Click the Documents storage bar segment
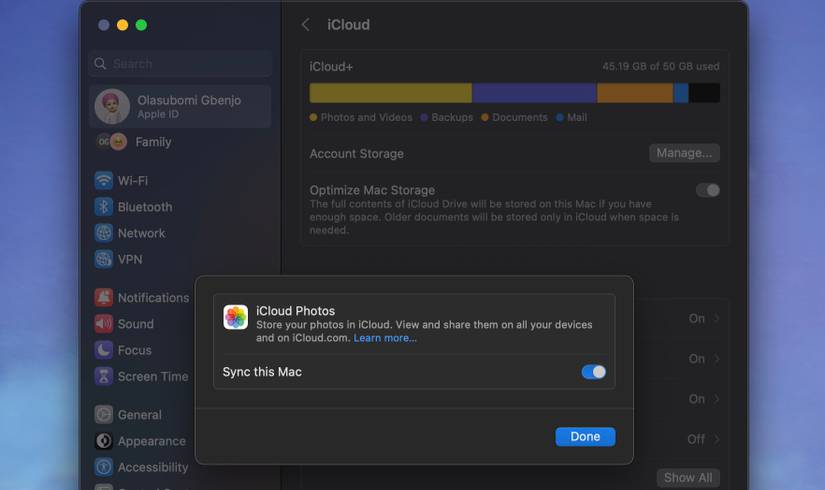Viewport: 825px width, 490px height. [635, 93]
